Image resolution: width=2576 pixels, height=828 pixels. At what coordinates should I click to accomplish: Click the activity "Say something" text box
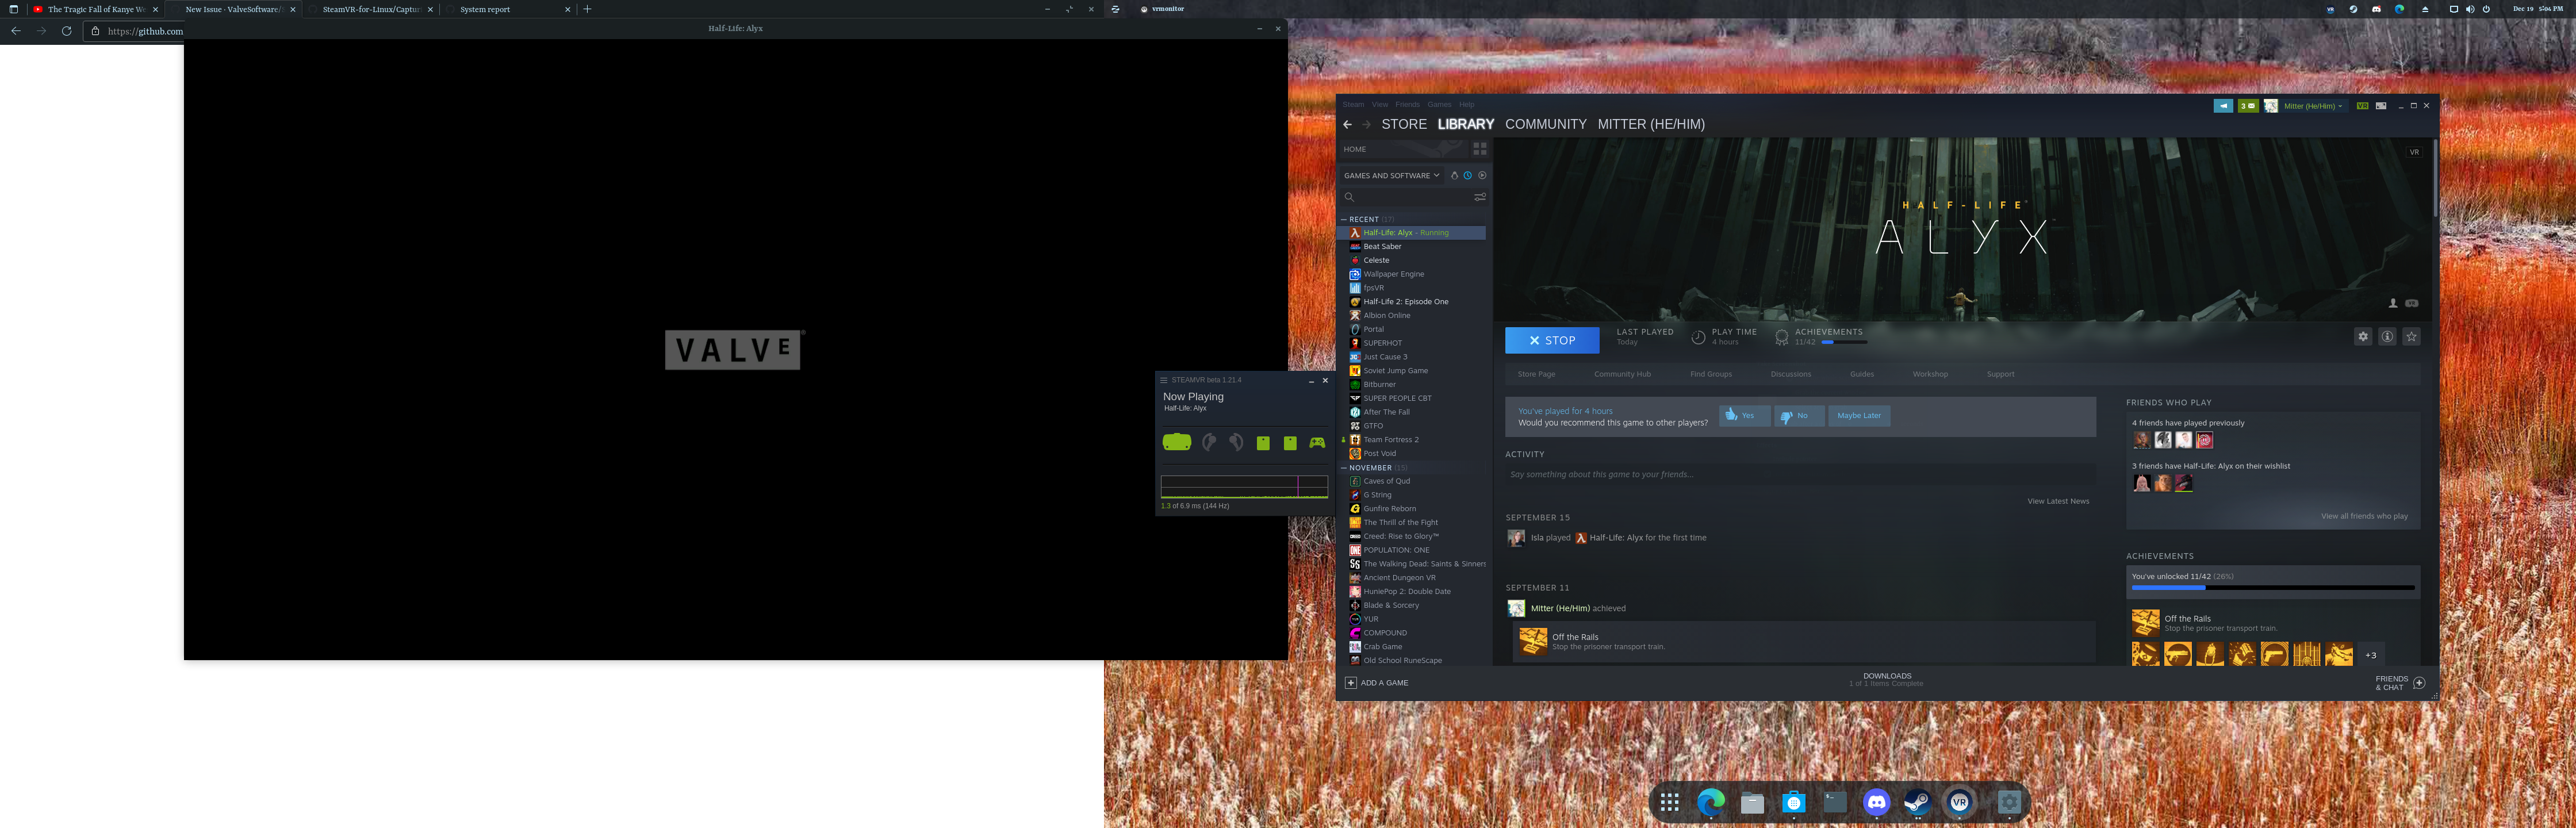(x=1800, y=475)
